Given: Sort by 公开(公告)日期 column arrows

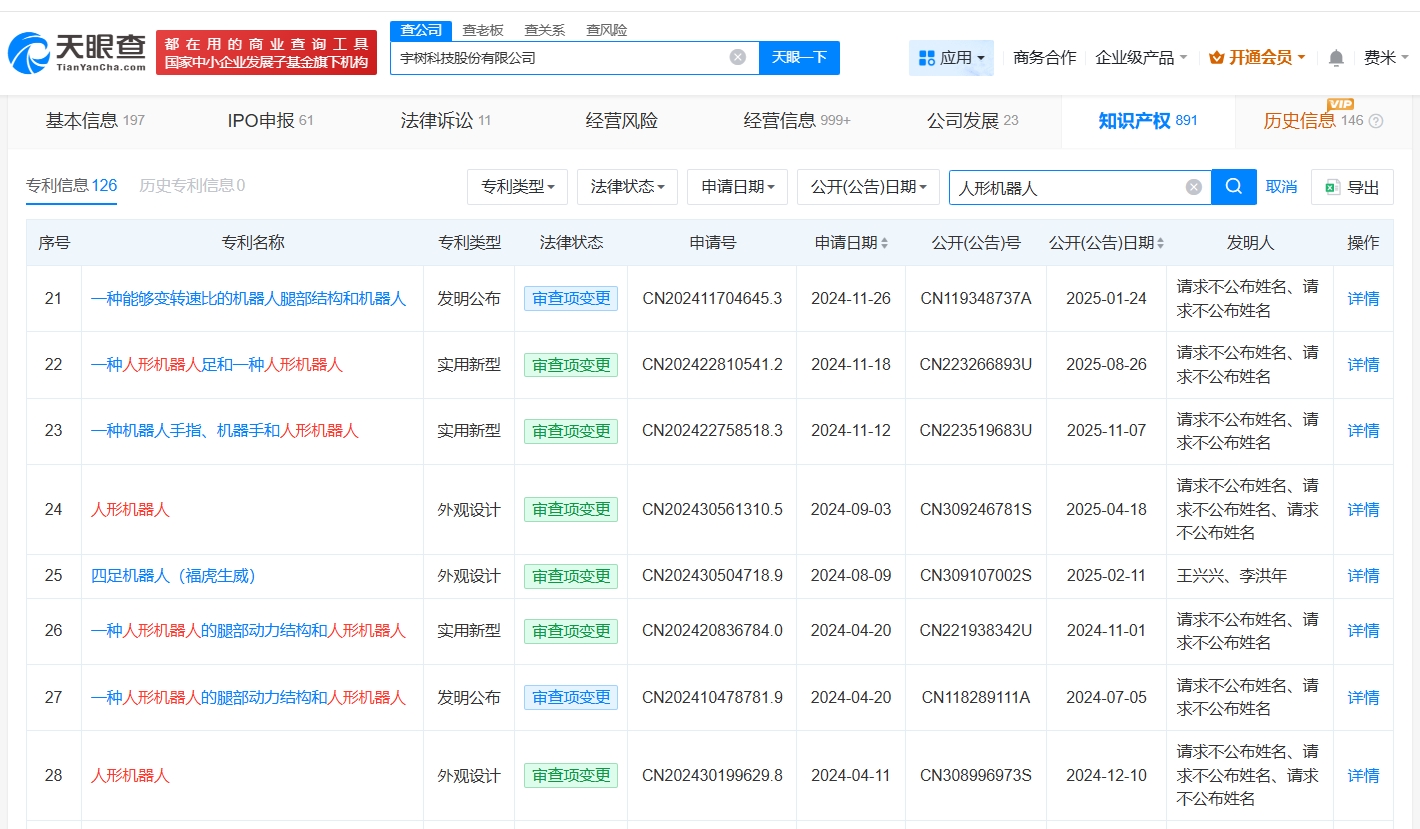Looking at the screenshot, I should coord(1159,243).
